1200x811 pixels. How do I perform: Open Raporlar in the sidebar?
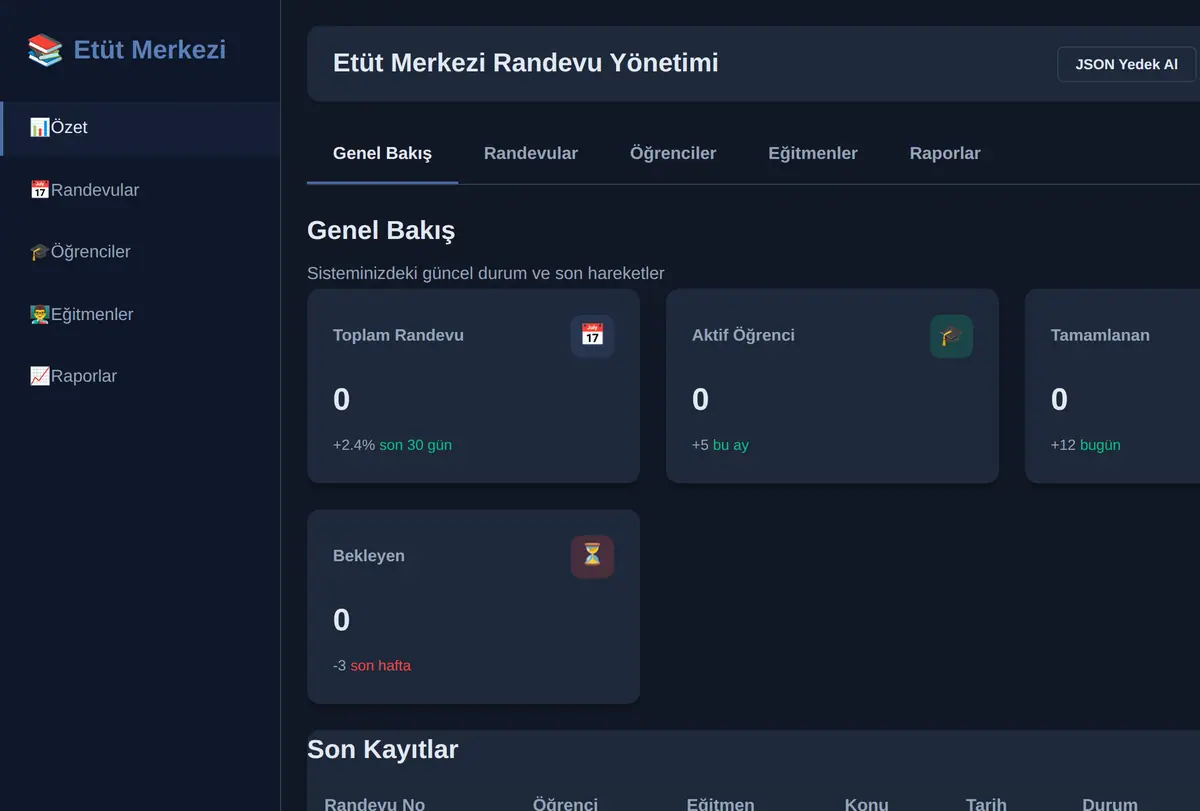tap(140, 376)
